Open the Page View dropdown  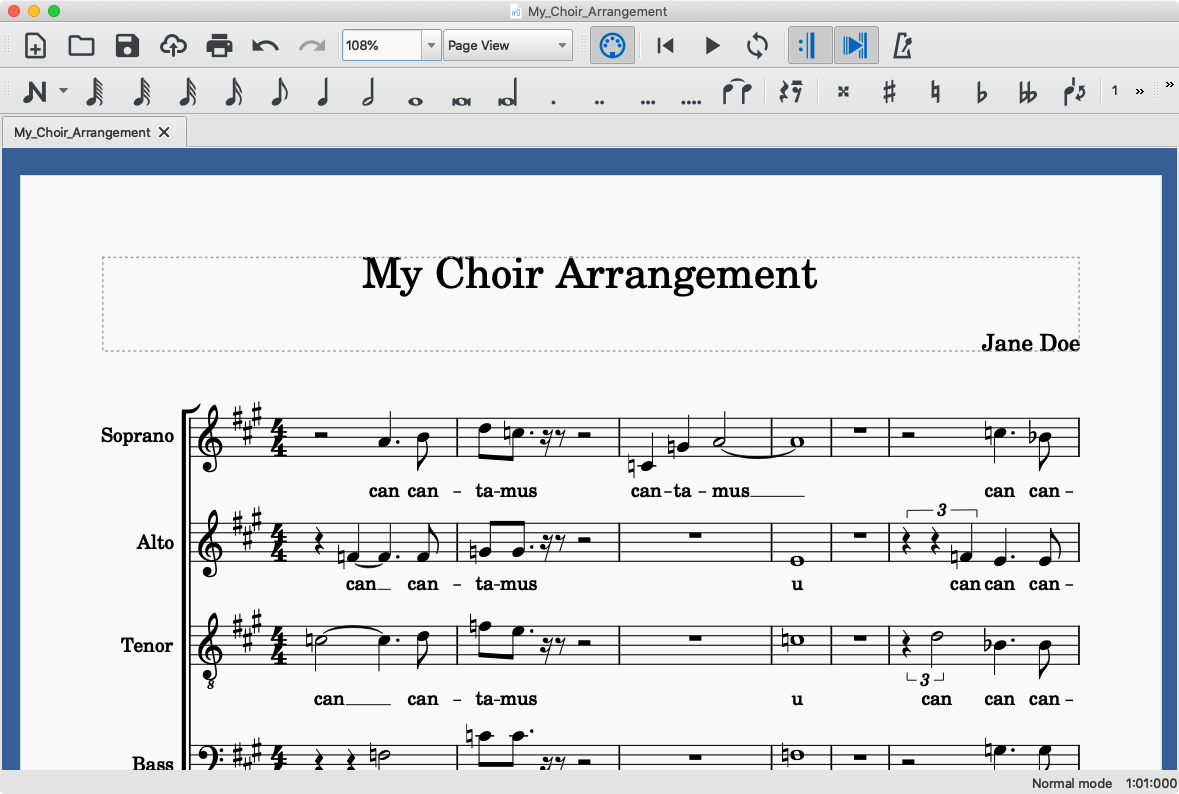pos(508,46)
